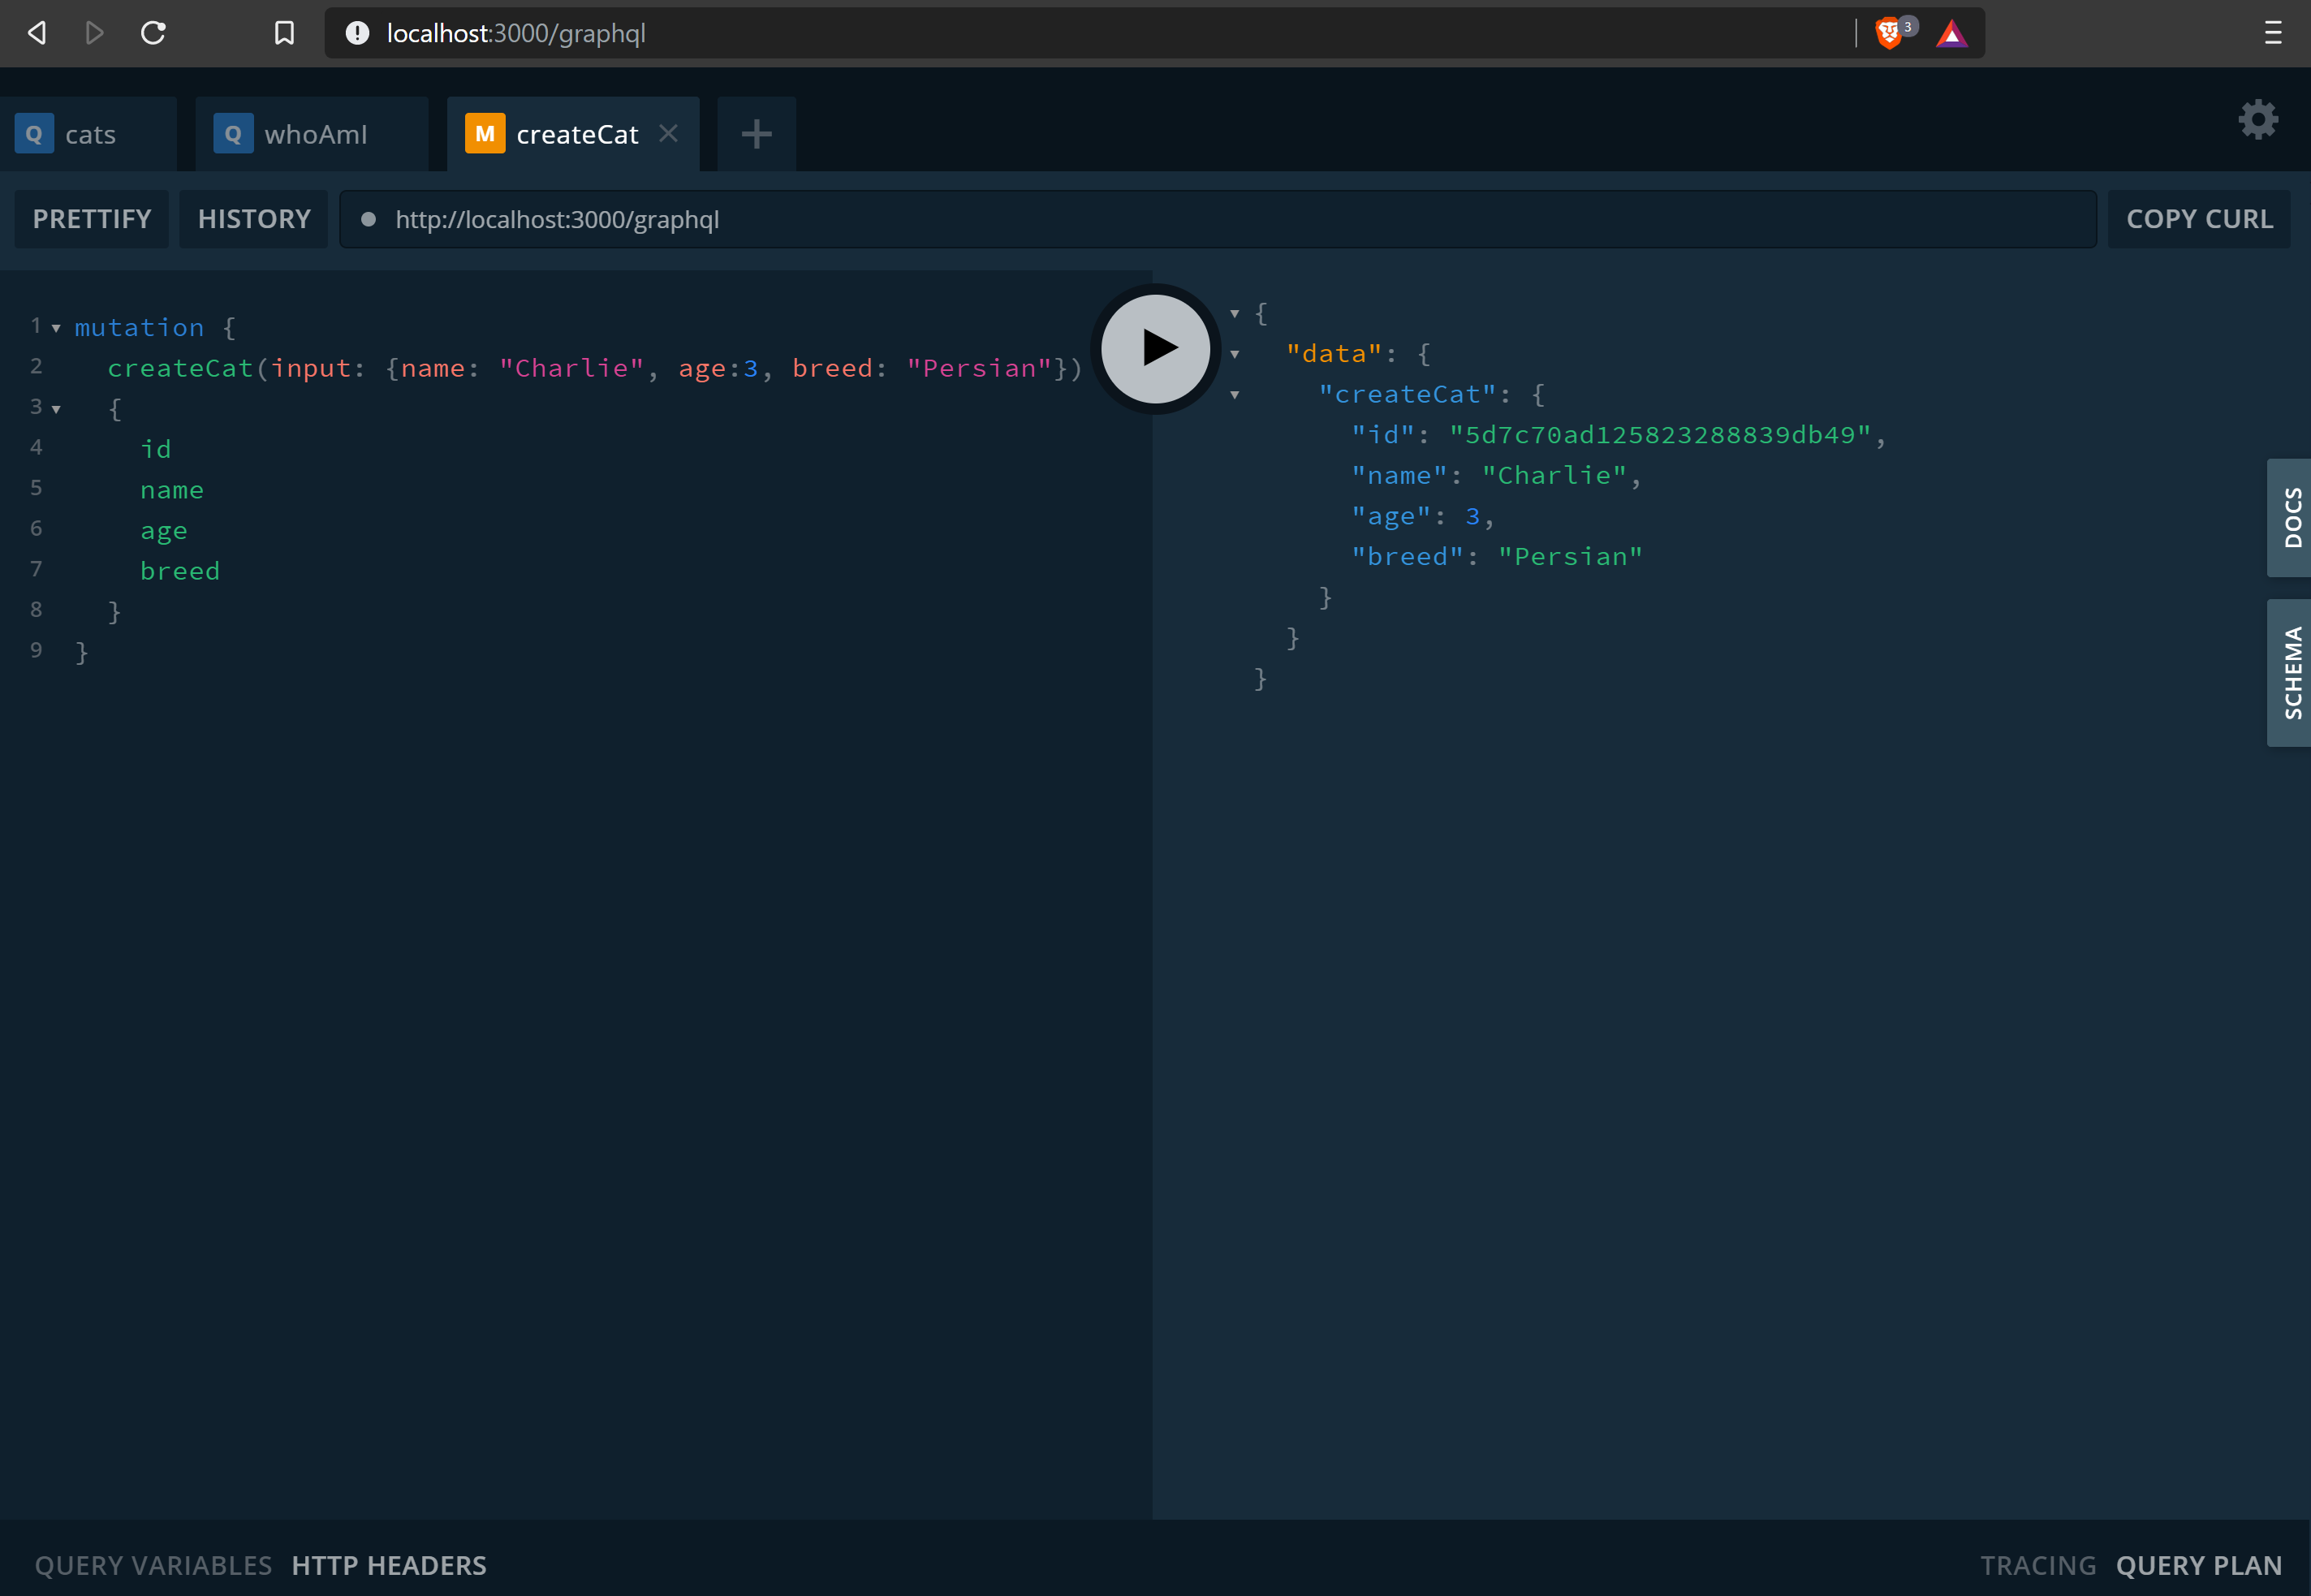2311x1596 pixels.
Task: Switch to the cats query tab
Action: point(89,134)
